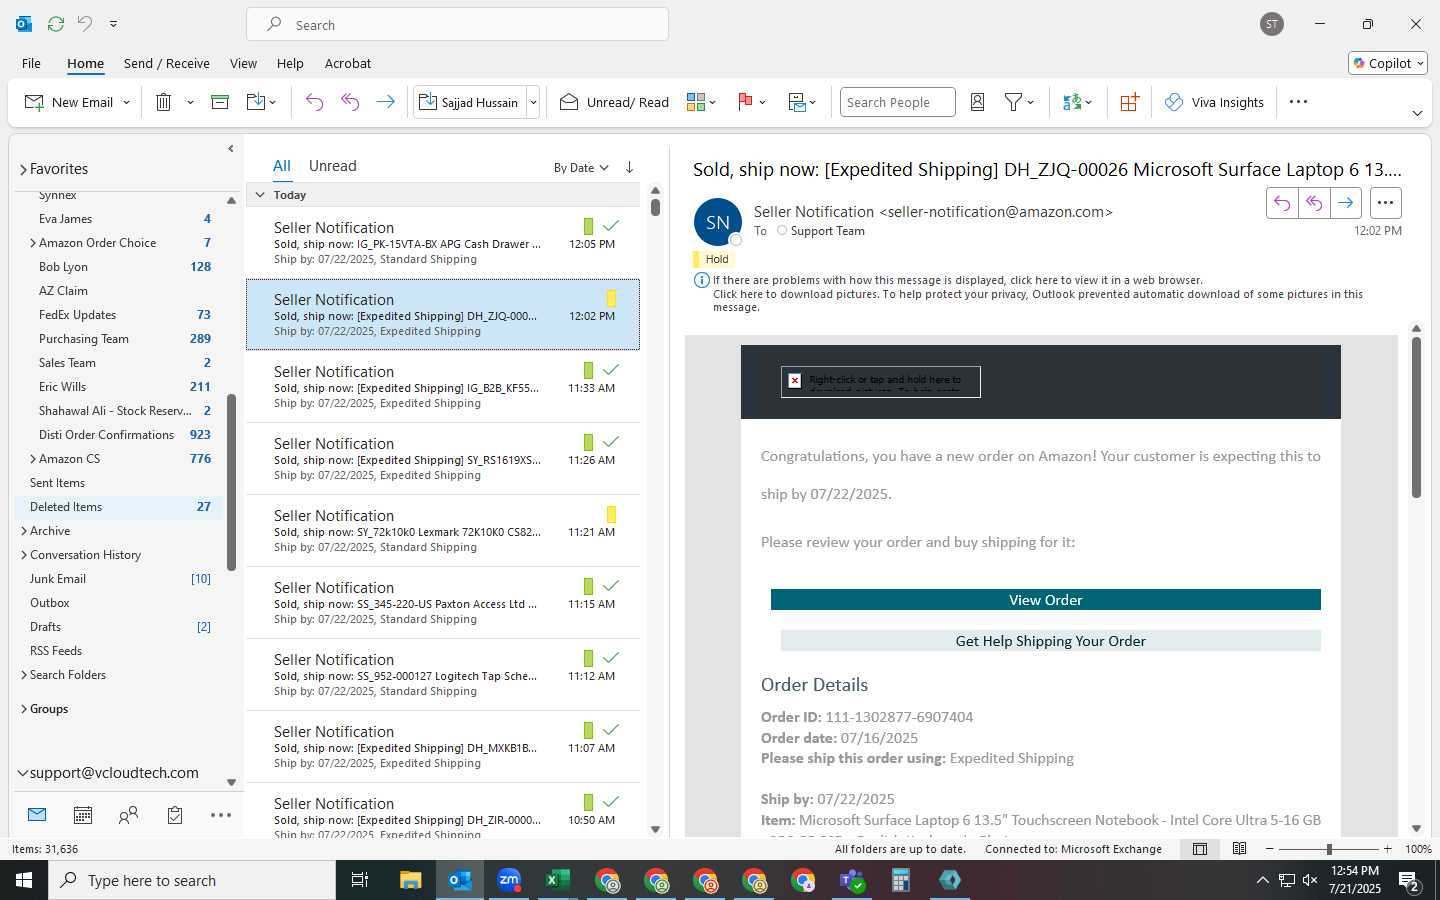This screenshot has height=900, width=1440.
Task: Open Excel from the taskbar
Action: coord(557,880)
